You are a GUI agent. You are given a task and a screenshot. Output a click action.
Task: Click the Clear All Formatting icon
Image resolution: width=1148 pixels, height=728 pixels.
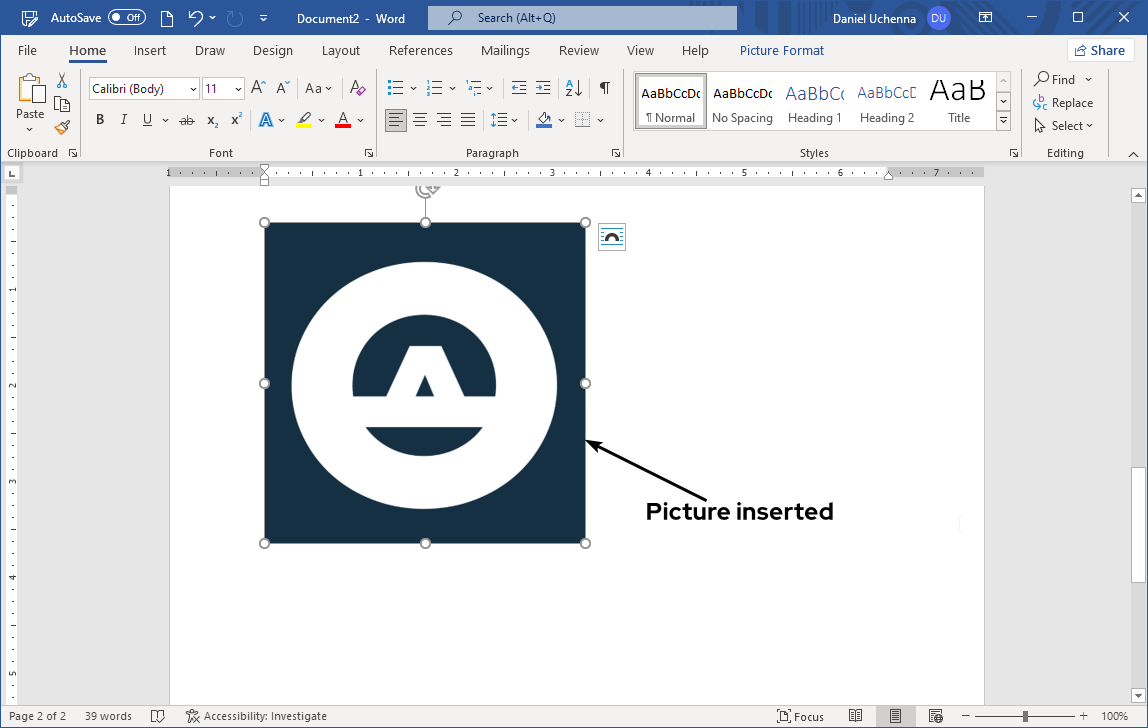point(358,88)
